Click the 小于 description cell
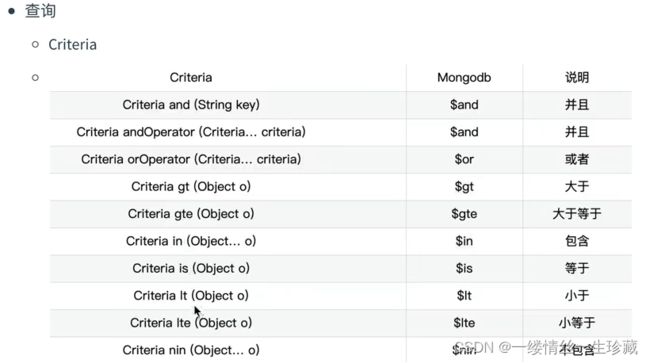The width and height of the screenshot is (650, 363). (577, 296)
